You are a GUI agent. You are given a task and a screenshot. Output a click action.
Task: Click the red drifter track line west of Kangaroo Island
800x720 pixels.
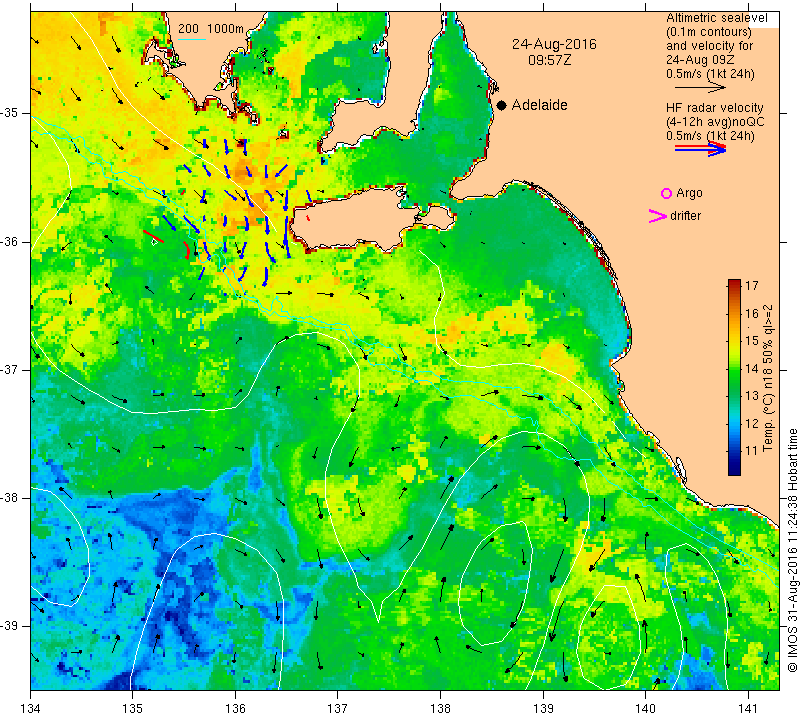(153, 237)
